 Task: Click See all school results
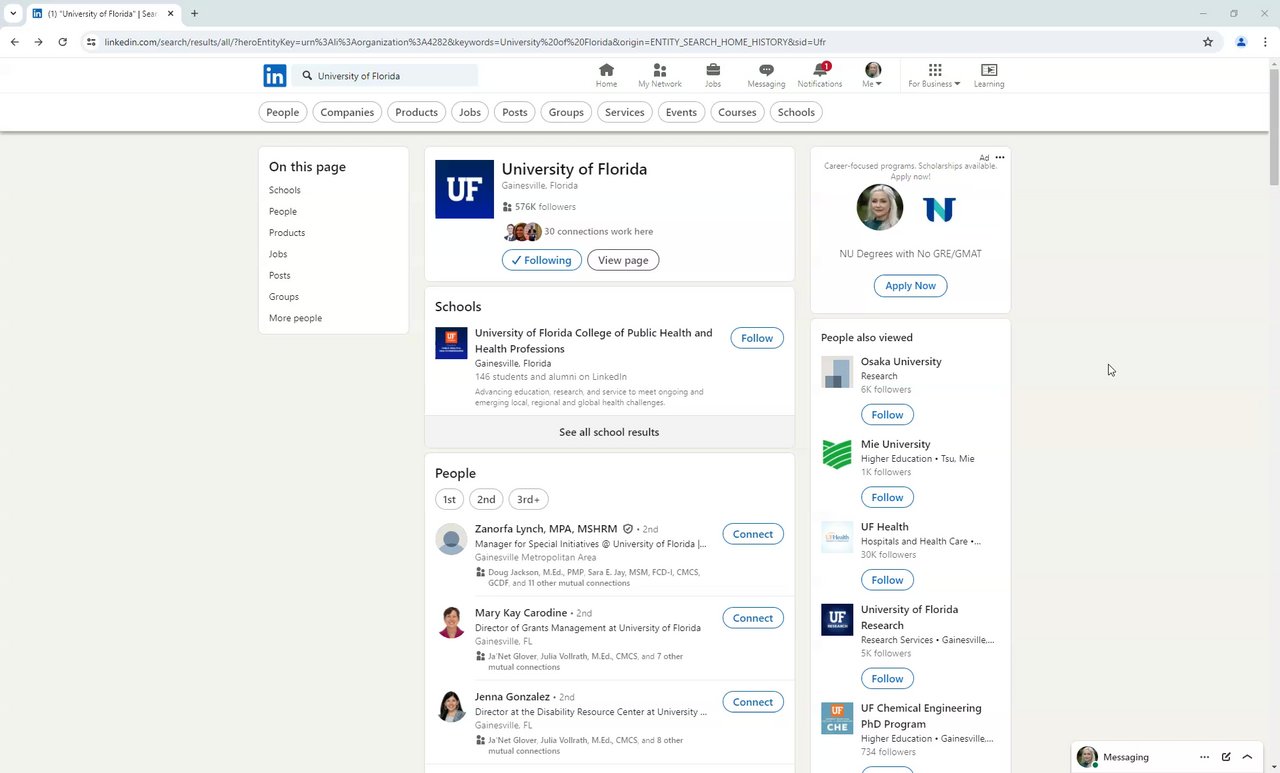coord(609,432)
